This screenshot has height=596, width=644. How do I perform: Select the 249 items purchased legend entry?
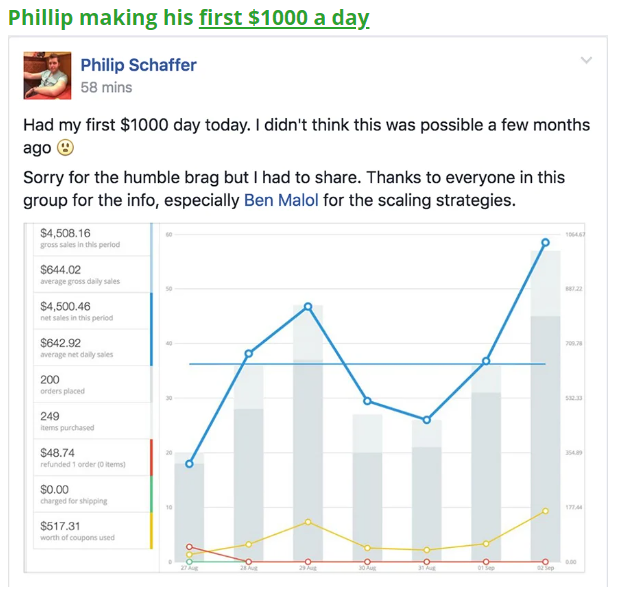(x=93, y=421)
